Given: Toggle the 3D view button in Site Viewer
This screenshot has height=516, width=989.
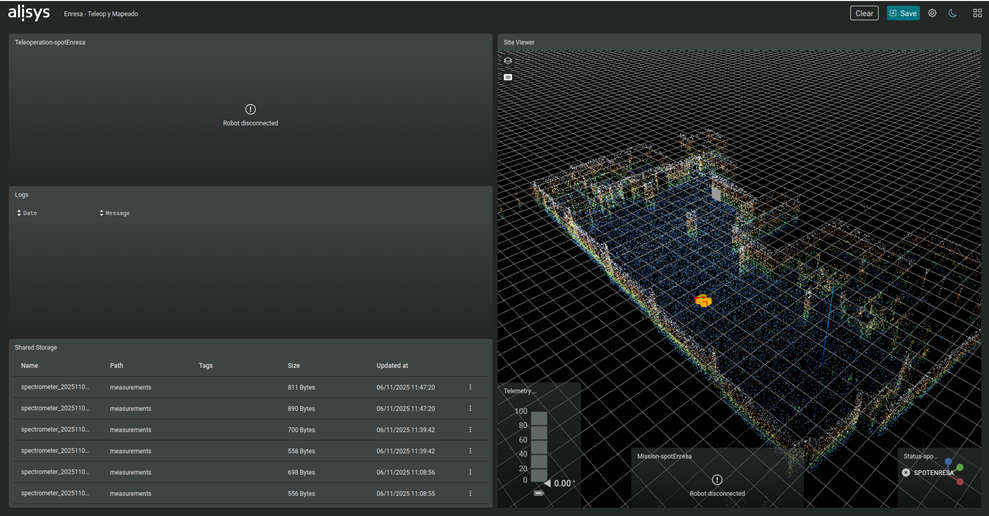Looking at the screenshot, I should [508, 77].
